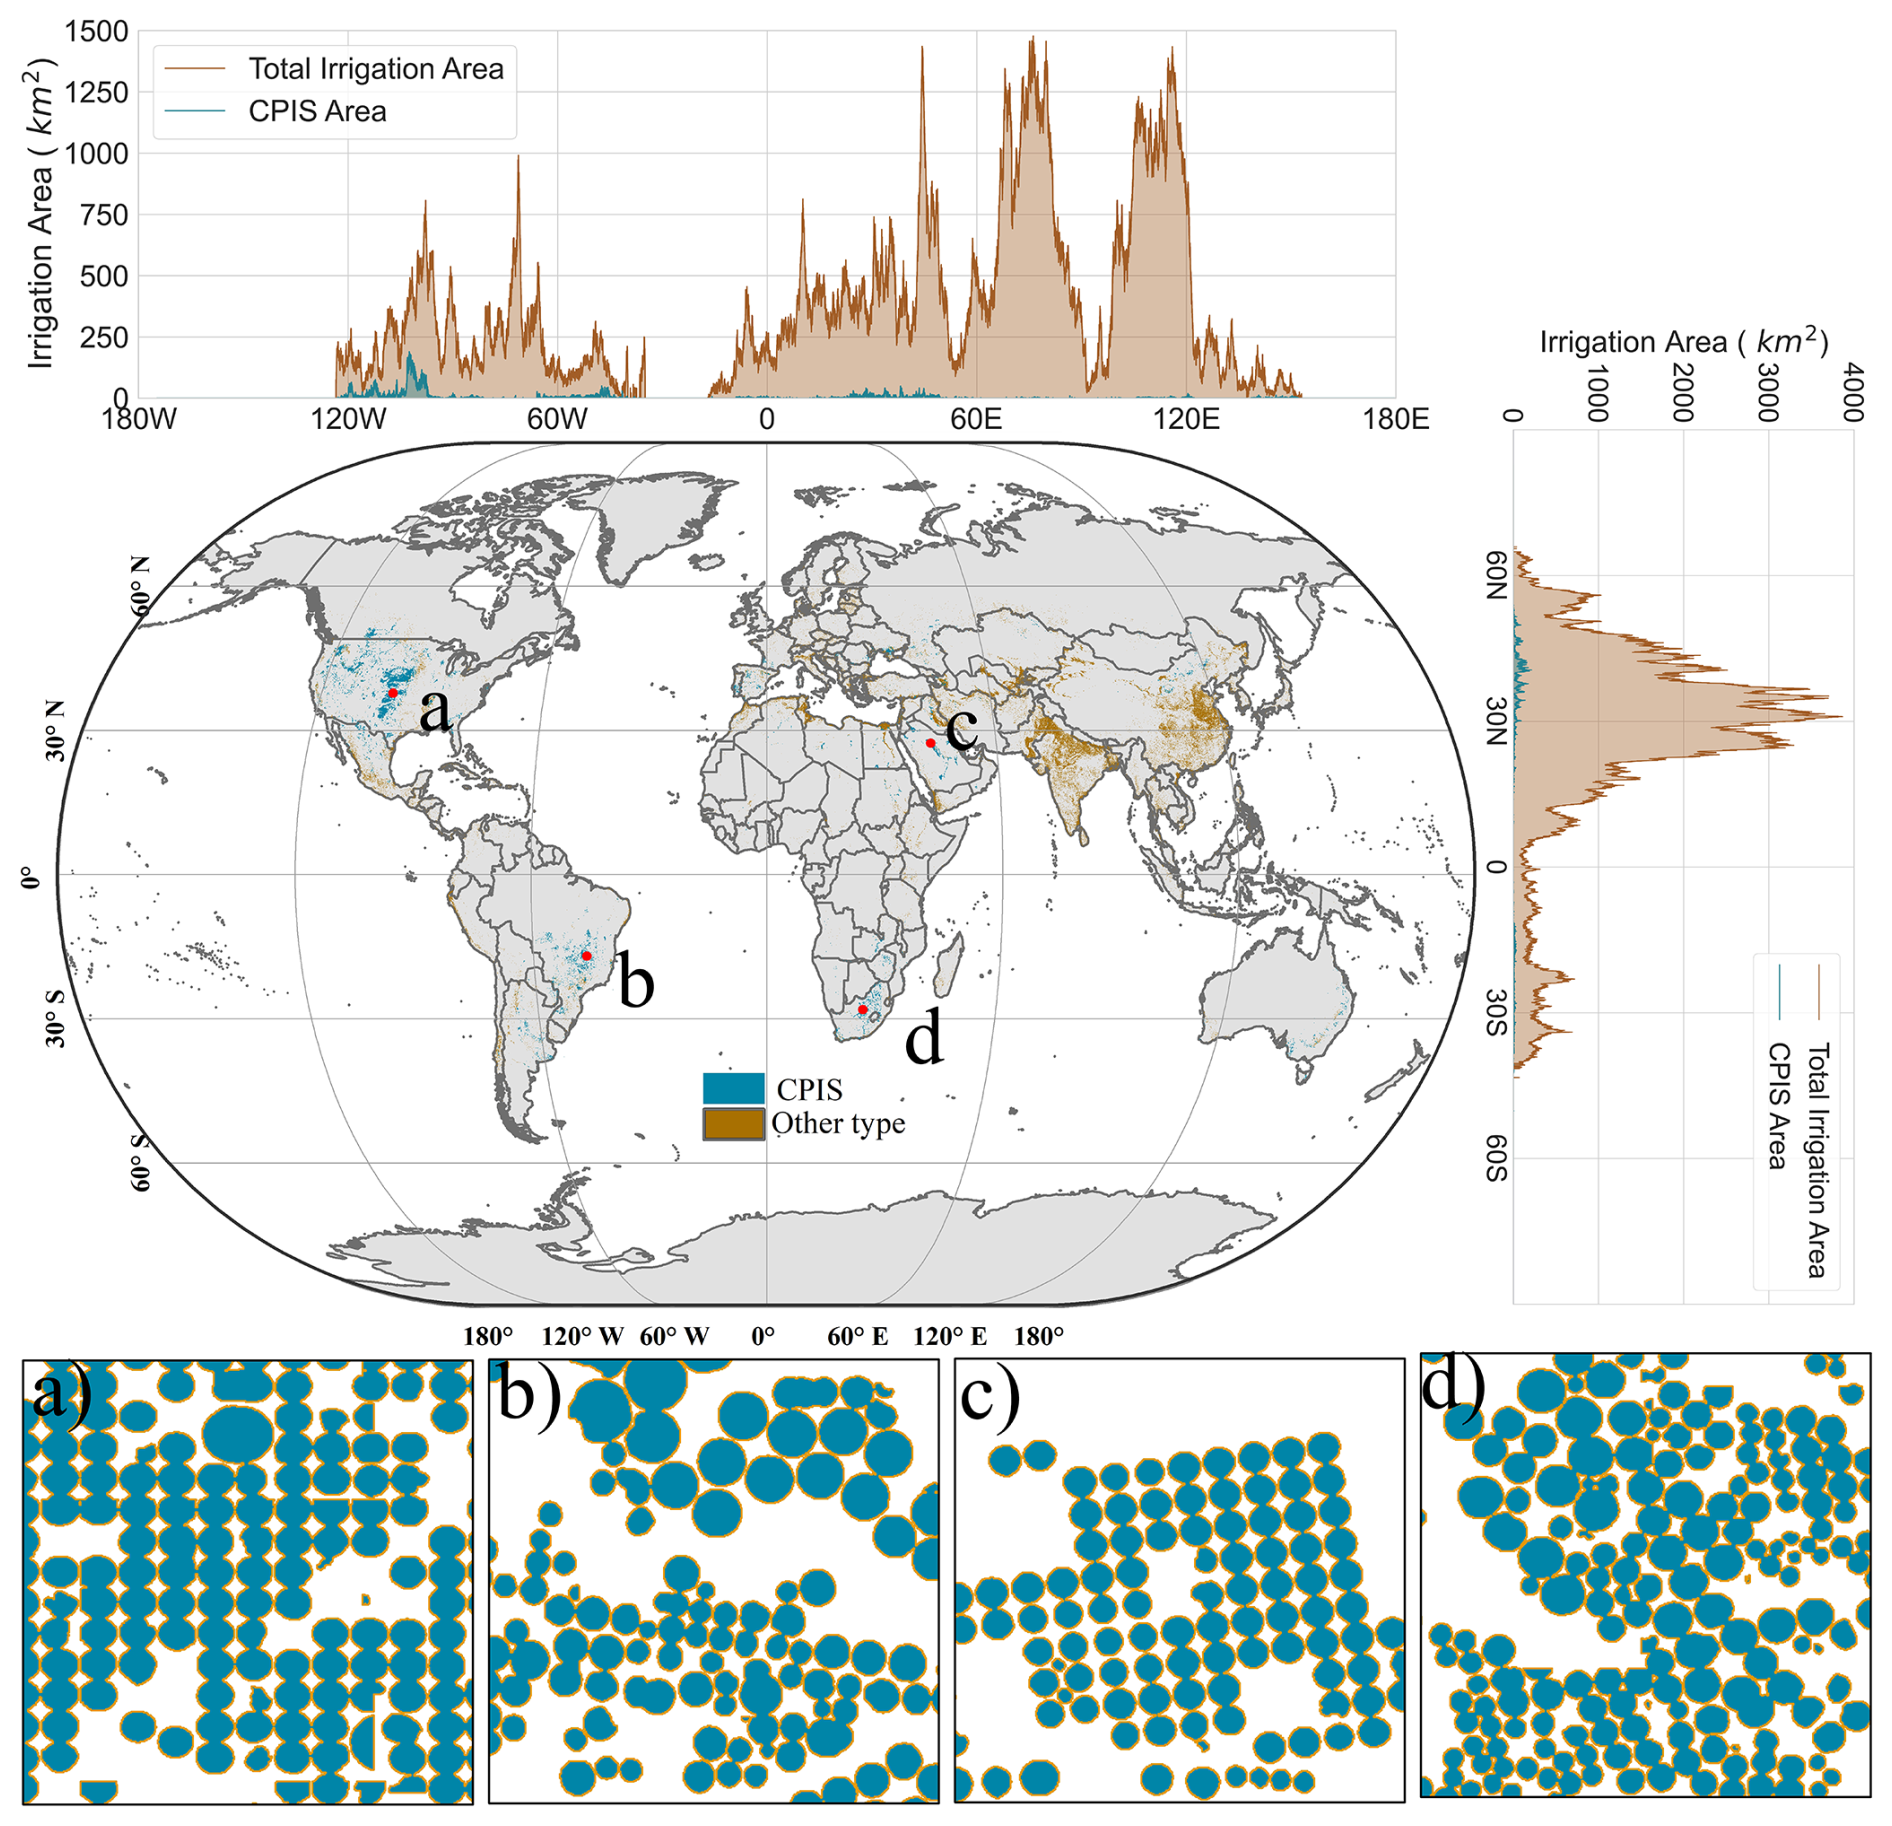
Task: Click the red marker in the United States
Action: point(393,693)
